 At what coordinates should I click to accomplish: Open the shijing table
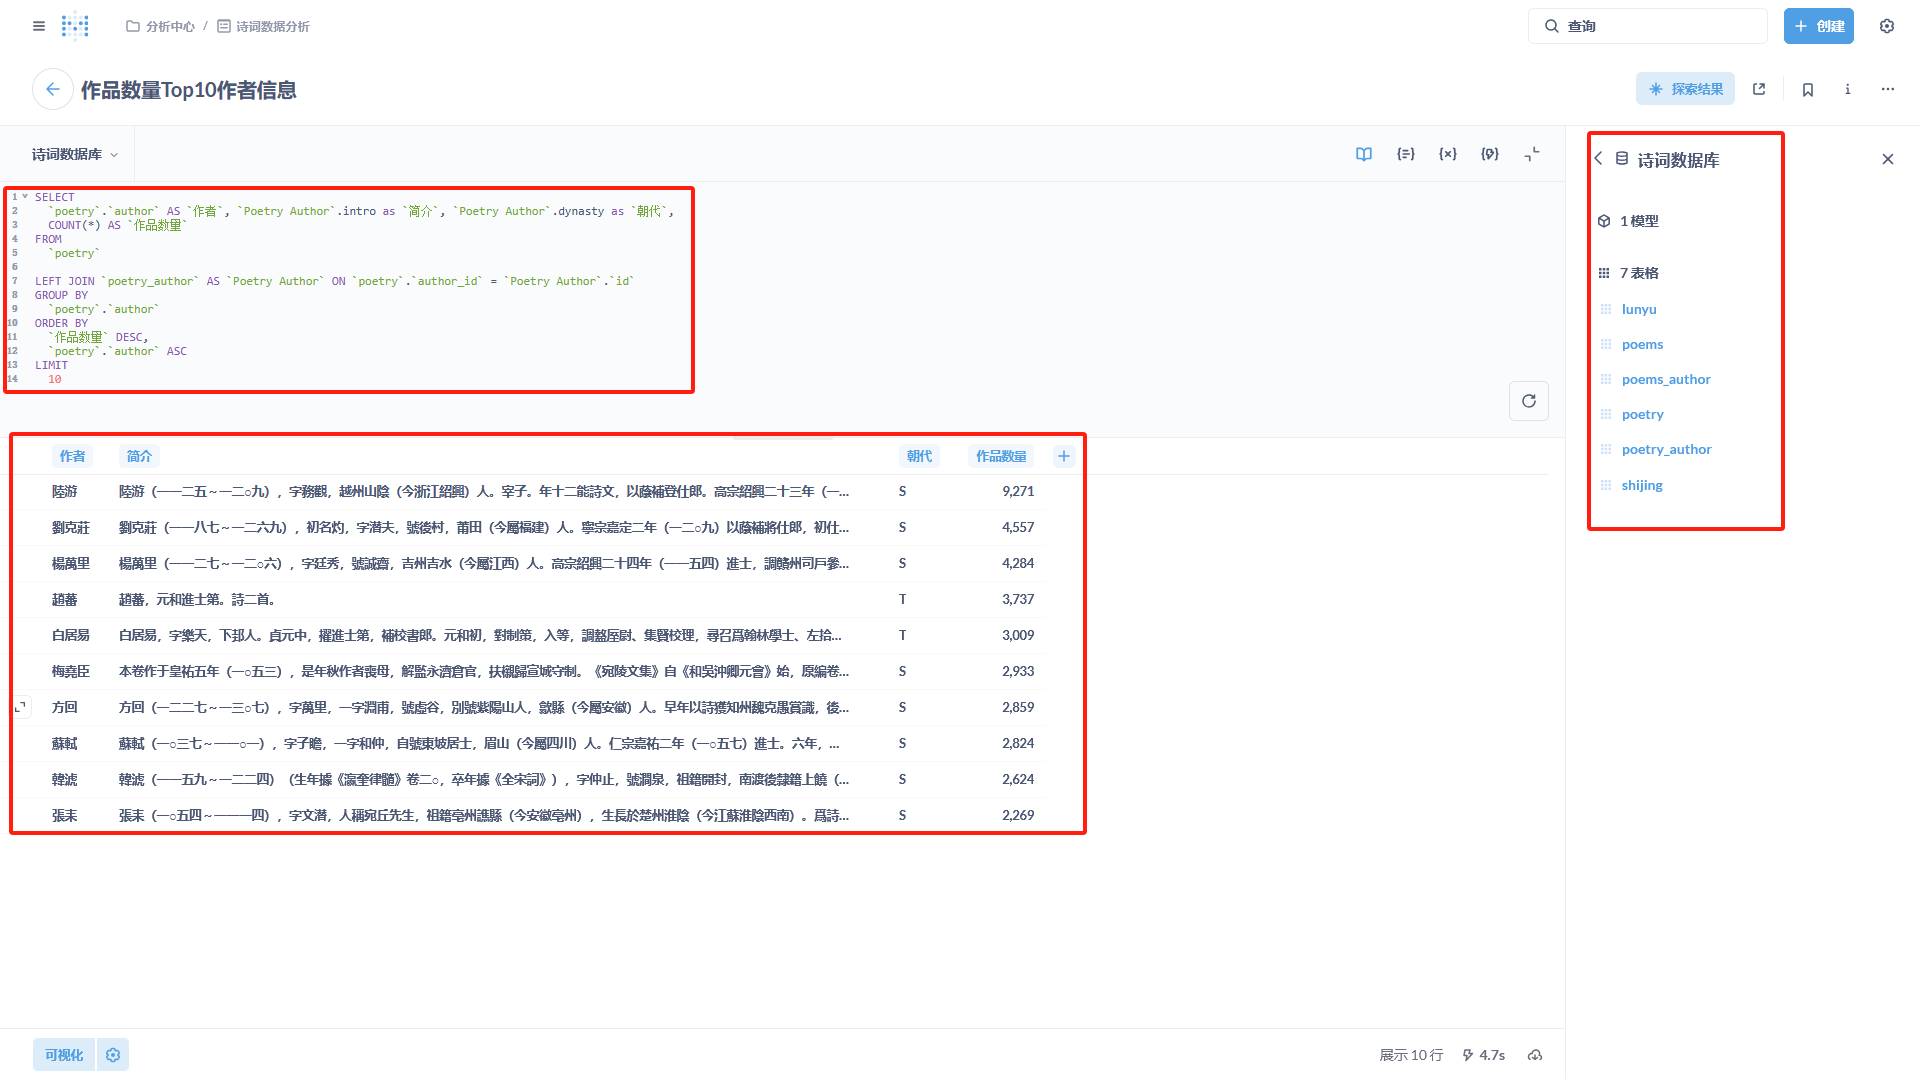(x=1642, y=486)
